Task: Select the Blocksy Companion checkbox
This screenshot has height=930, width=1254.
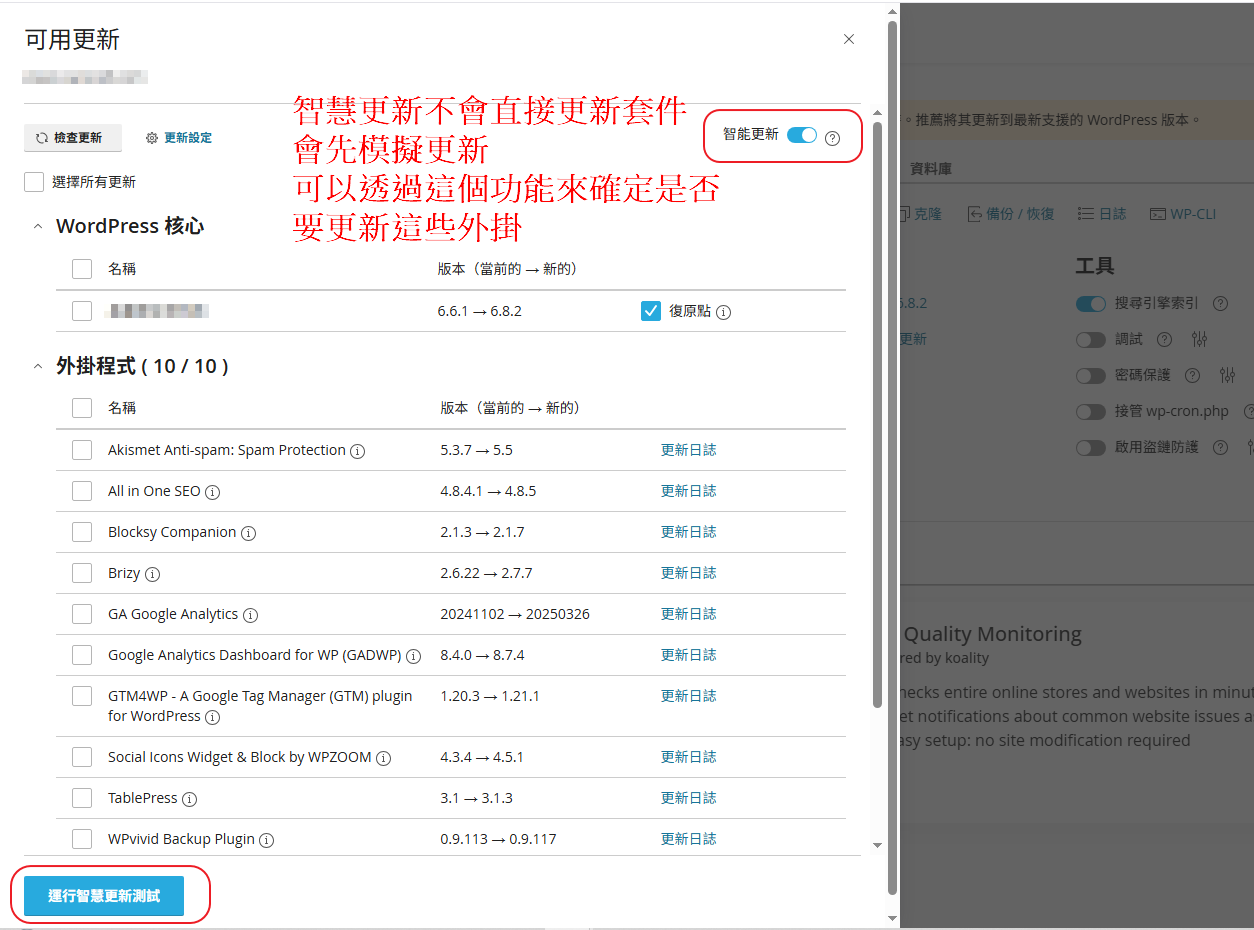Action: coord(82,532)
